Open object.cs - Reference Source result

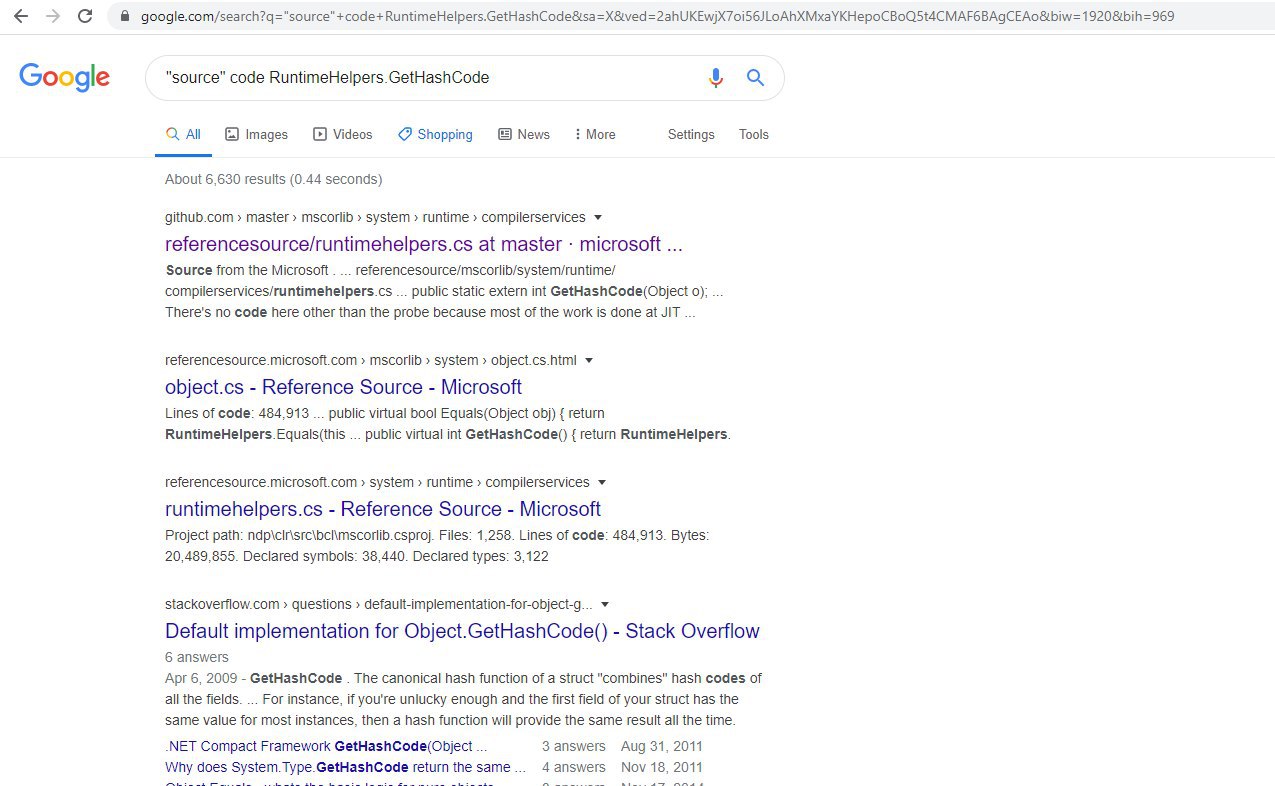point(343,387)
